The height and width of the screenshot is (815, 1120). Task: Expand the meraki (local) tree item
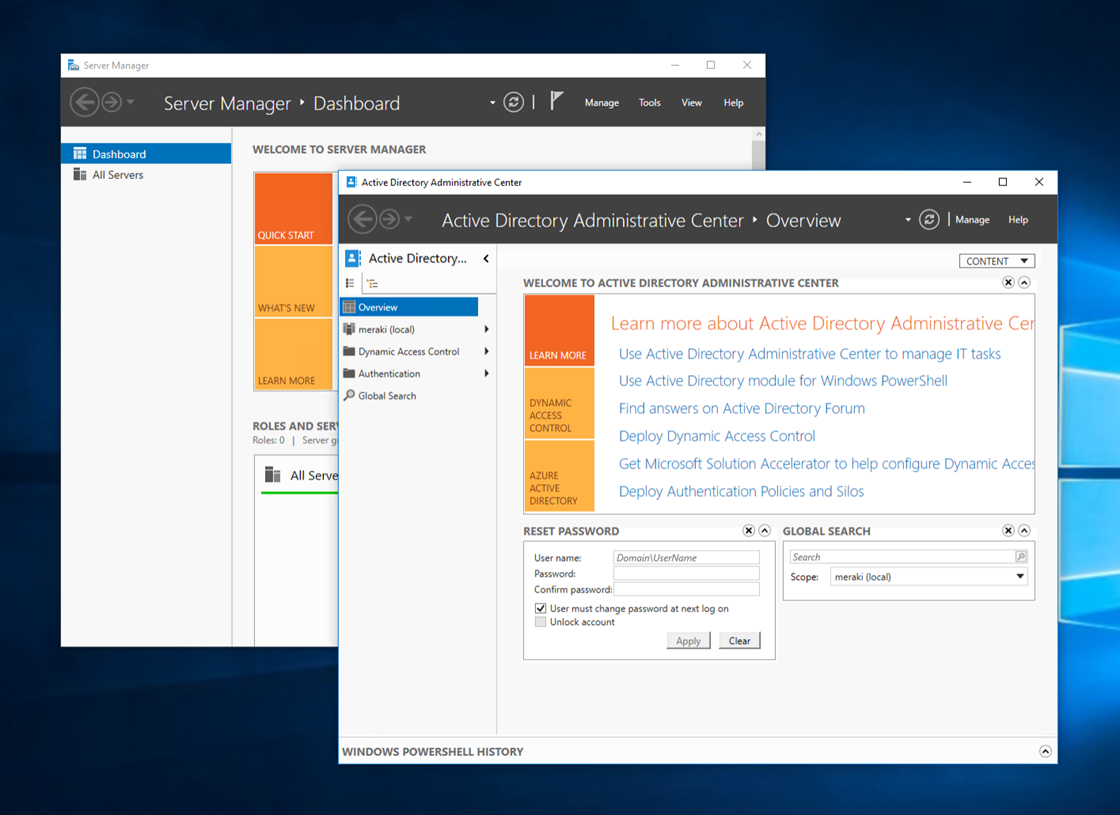click(x=486, y=329)
